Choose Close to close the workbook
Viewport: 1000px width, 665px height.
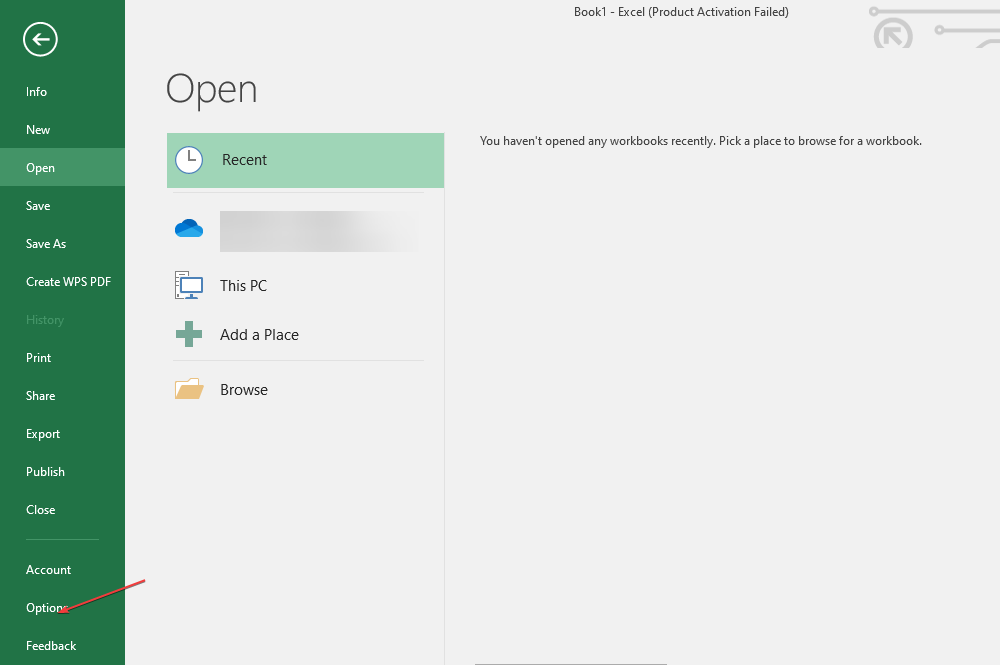pyautogui.click(x=62, y=510)
